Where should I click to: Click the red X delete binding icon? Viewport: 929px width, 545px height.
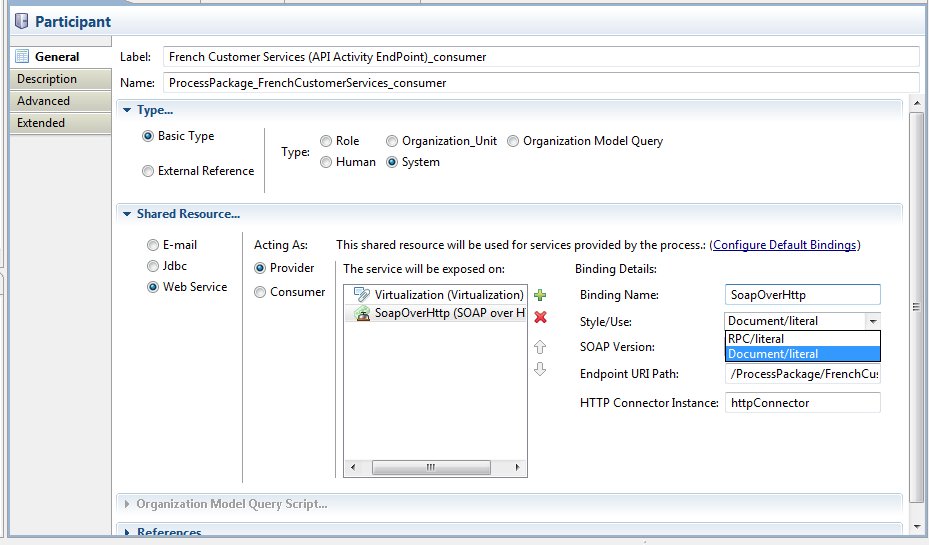(540, 317)
